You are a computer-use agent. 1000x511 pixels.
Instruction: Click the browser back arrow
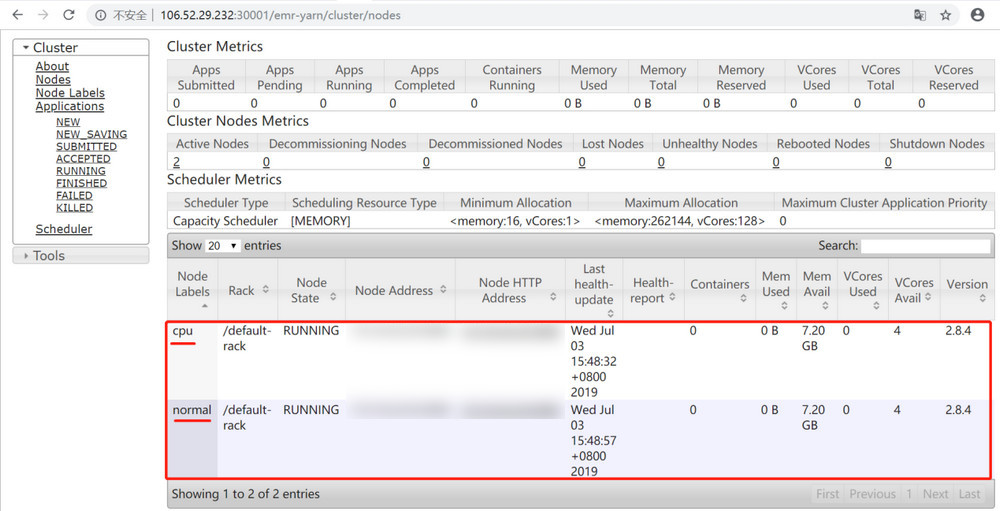point(17,15)
